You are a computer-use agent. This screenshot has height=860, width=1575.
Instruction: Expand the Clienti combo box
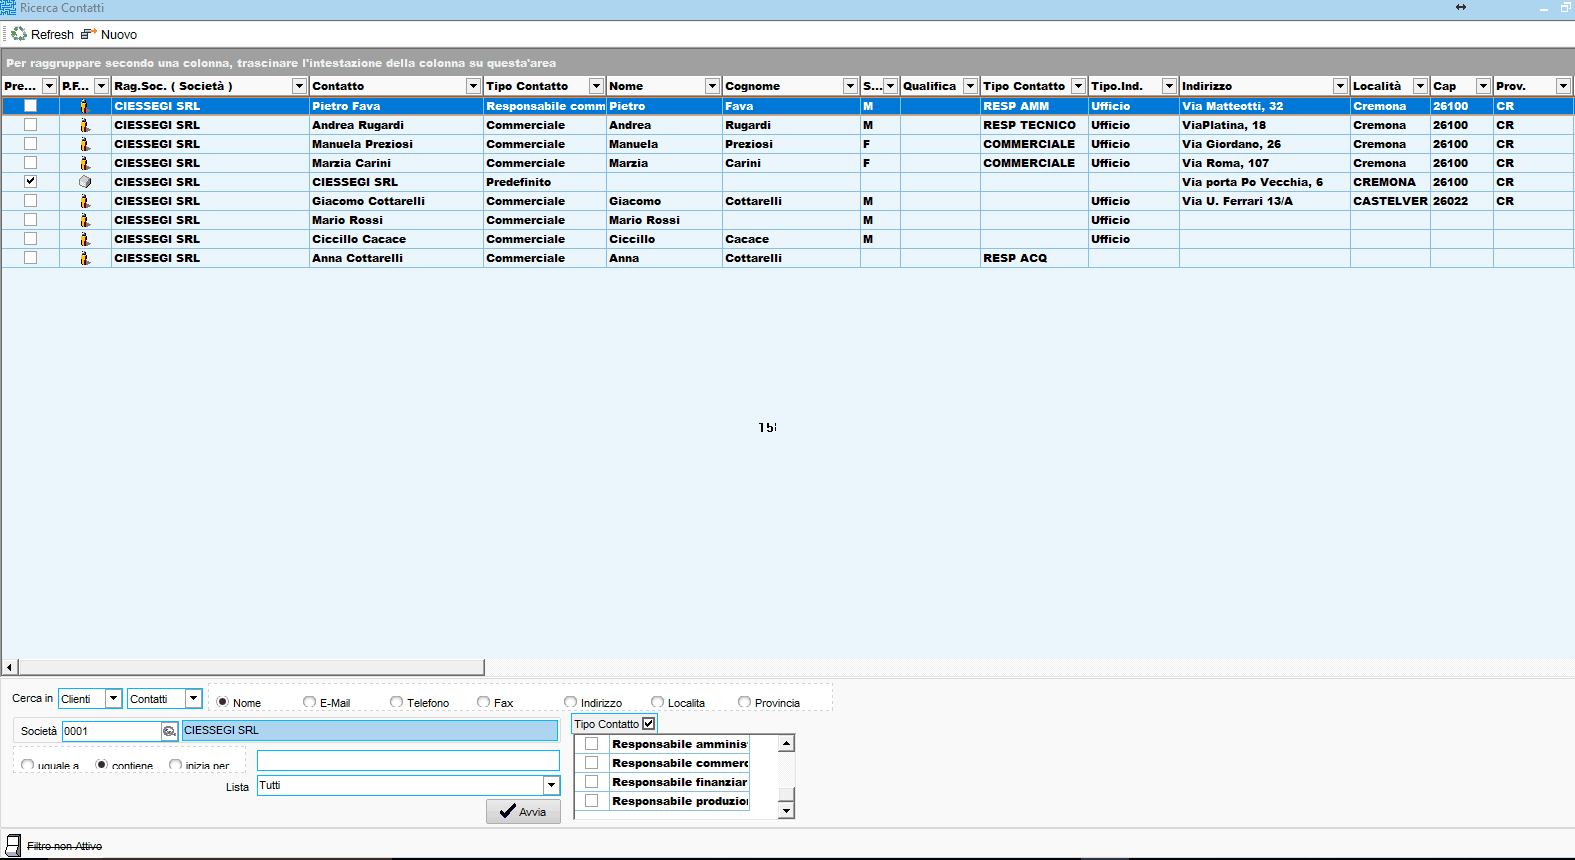[x=113, y=699]
